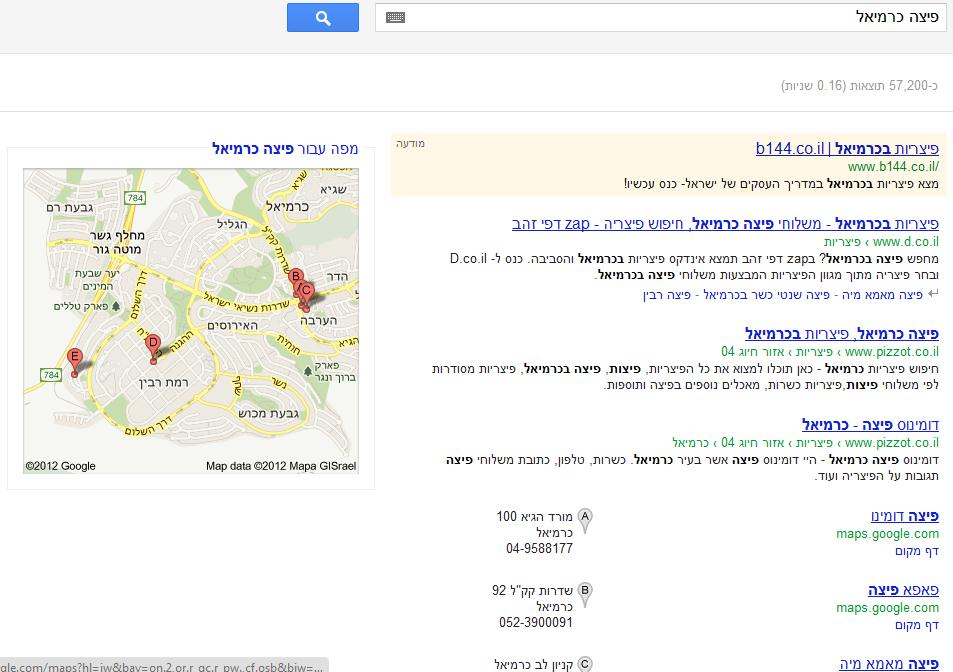
Task: Click the 'פיצה רבין' sitelink
Action: pos(667,295)
